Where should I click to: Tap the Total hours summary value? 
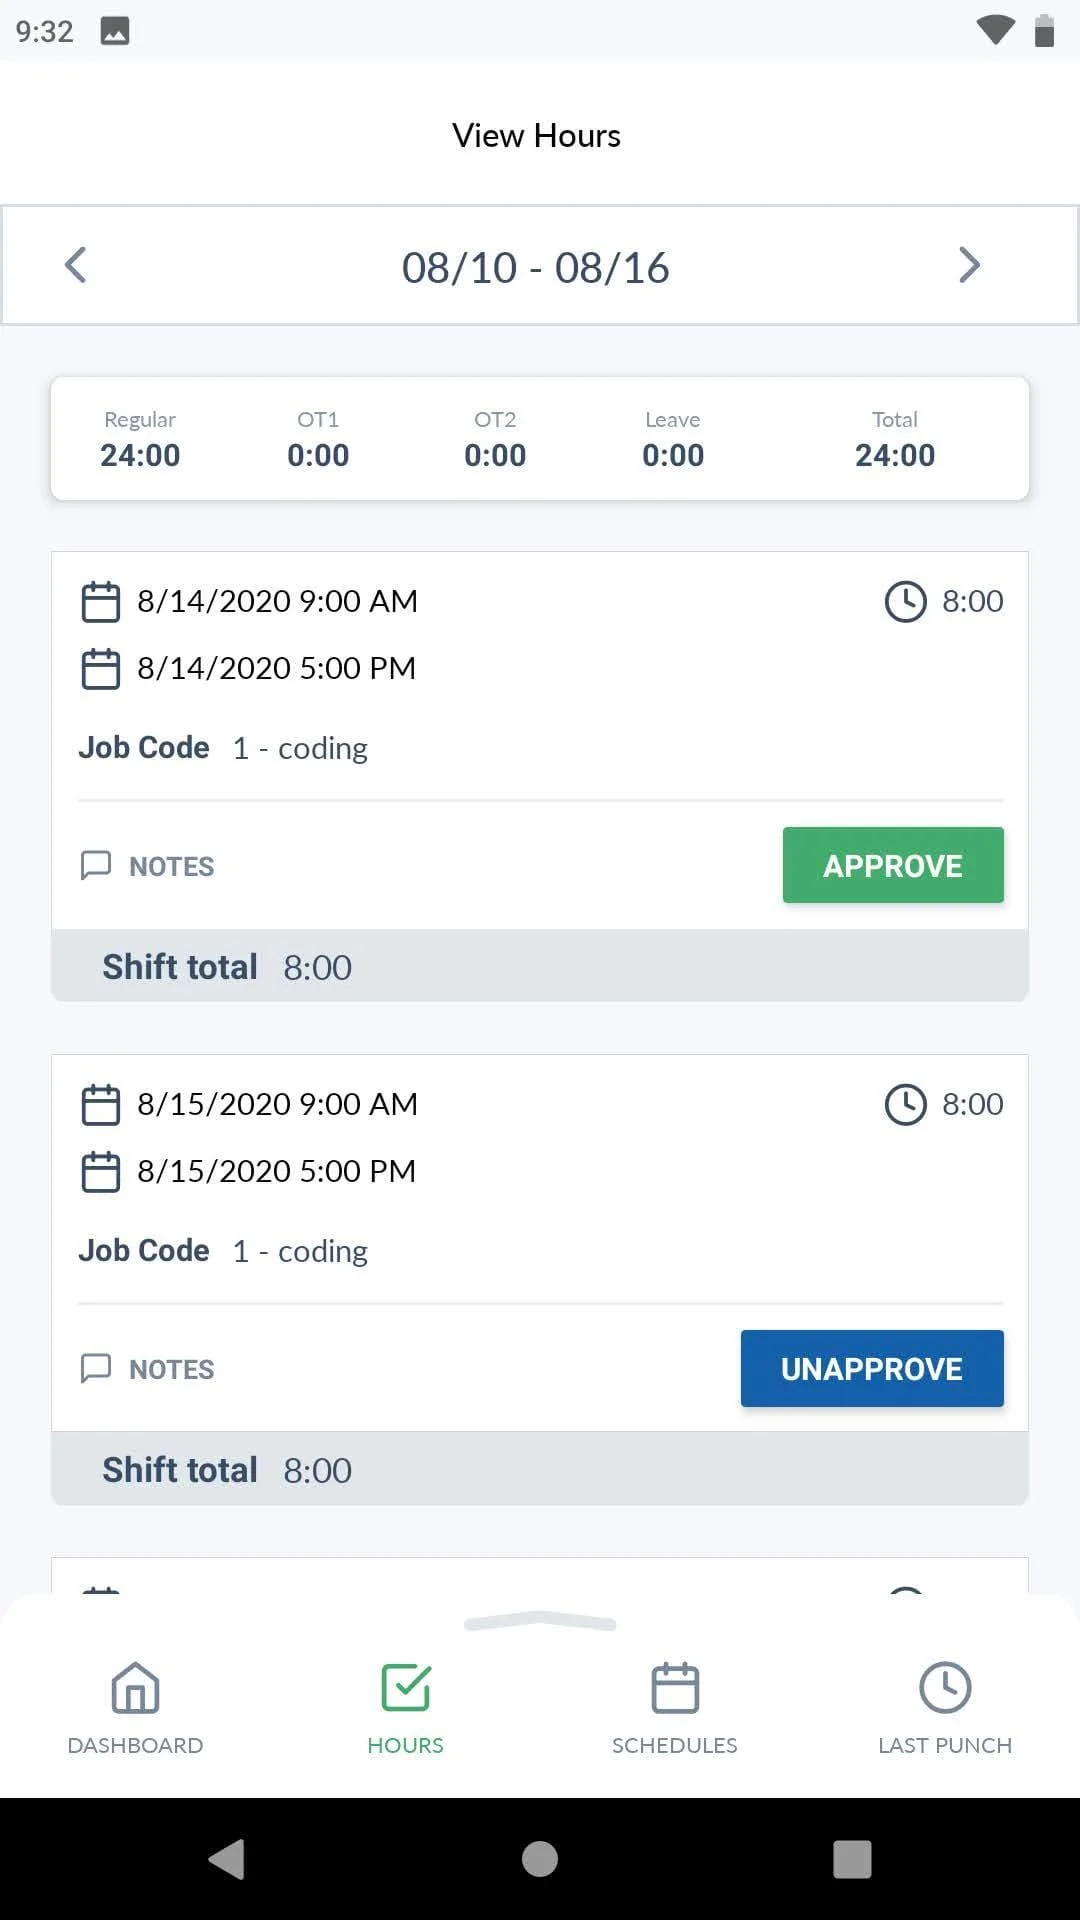(x=894, y=455)
